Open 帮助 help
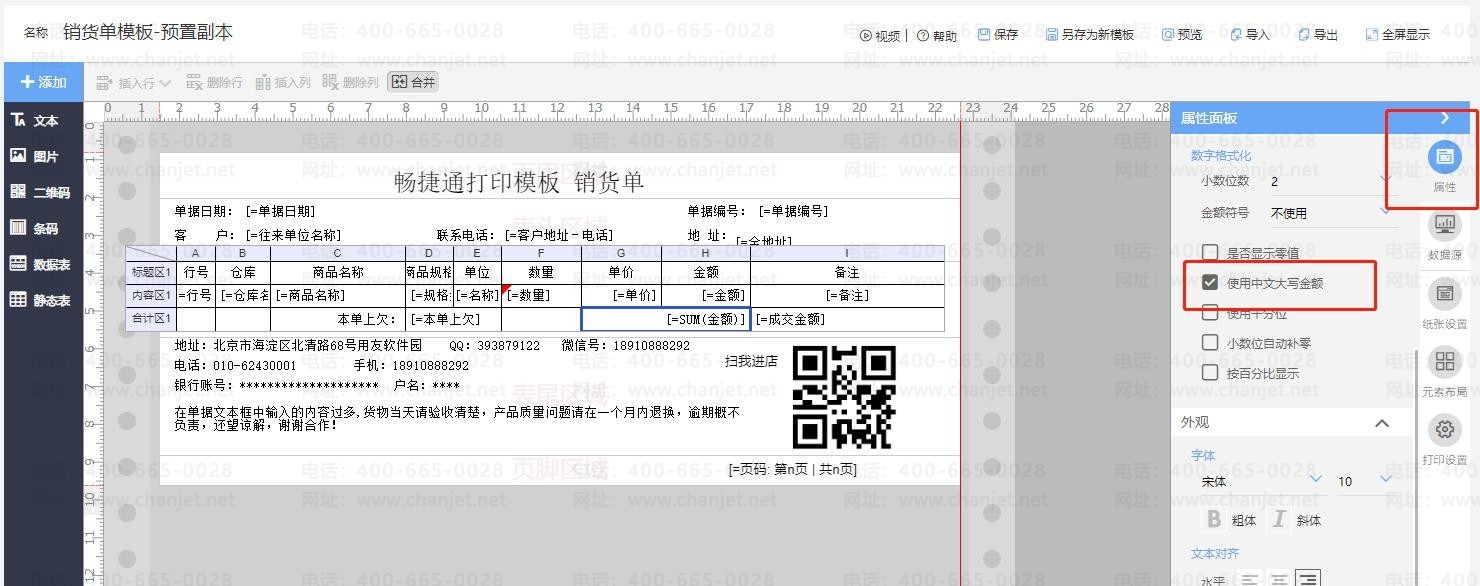 pyautogui.click(x=936, y=35)
